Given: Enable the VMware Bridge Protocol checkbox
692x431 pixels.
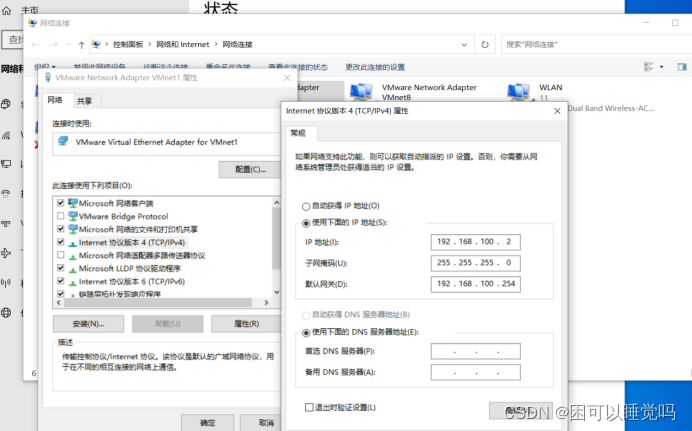Looking at the screenshot, I should tap(61, 216).
